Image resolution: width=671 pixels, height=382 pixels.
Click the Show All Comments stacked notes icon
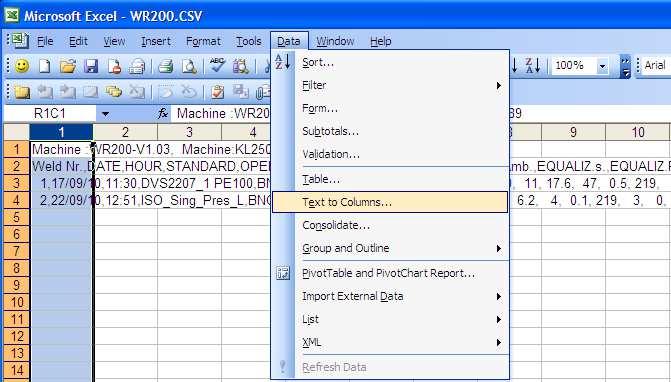click(114, 92)
